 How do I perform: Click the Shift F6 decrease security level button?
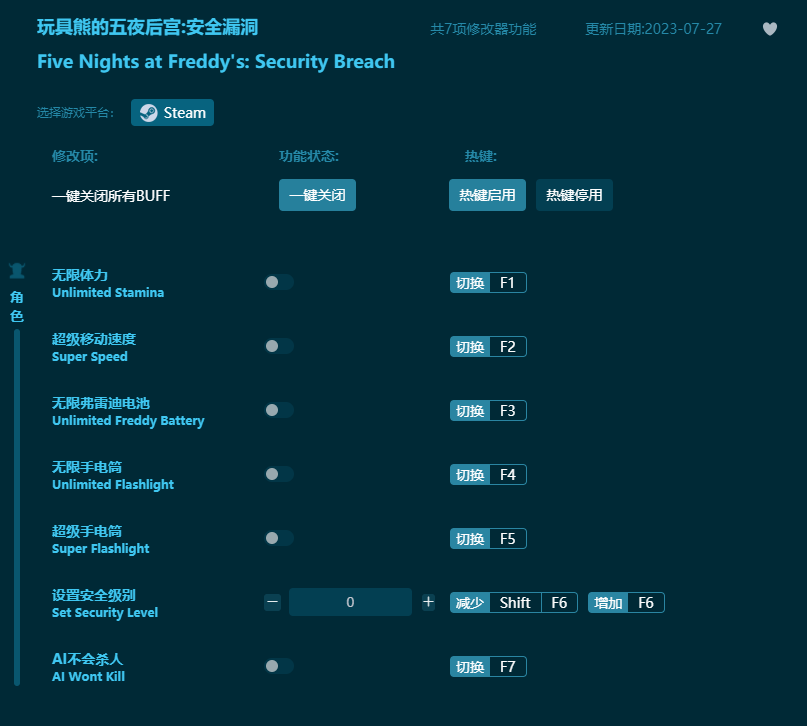coord(513,602)
